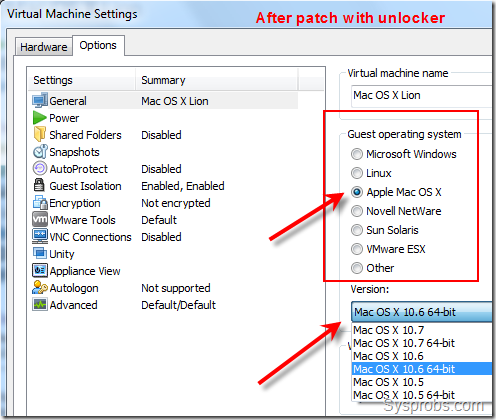Click the 'Enabled, Enabled' summary text
496x420 pixels.
[x=183, y=186]
